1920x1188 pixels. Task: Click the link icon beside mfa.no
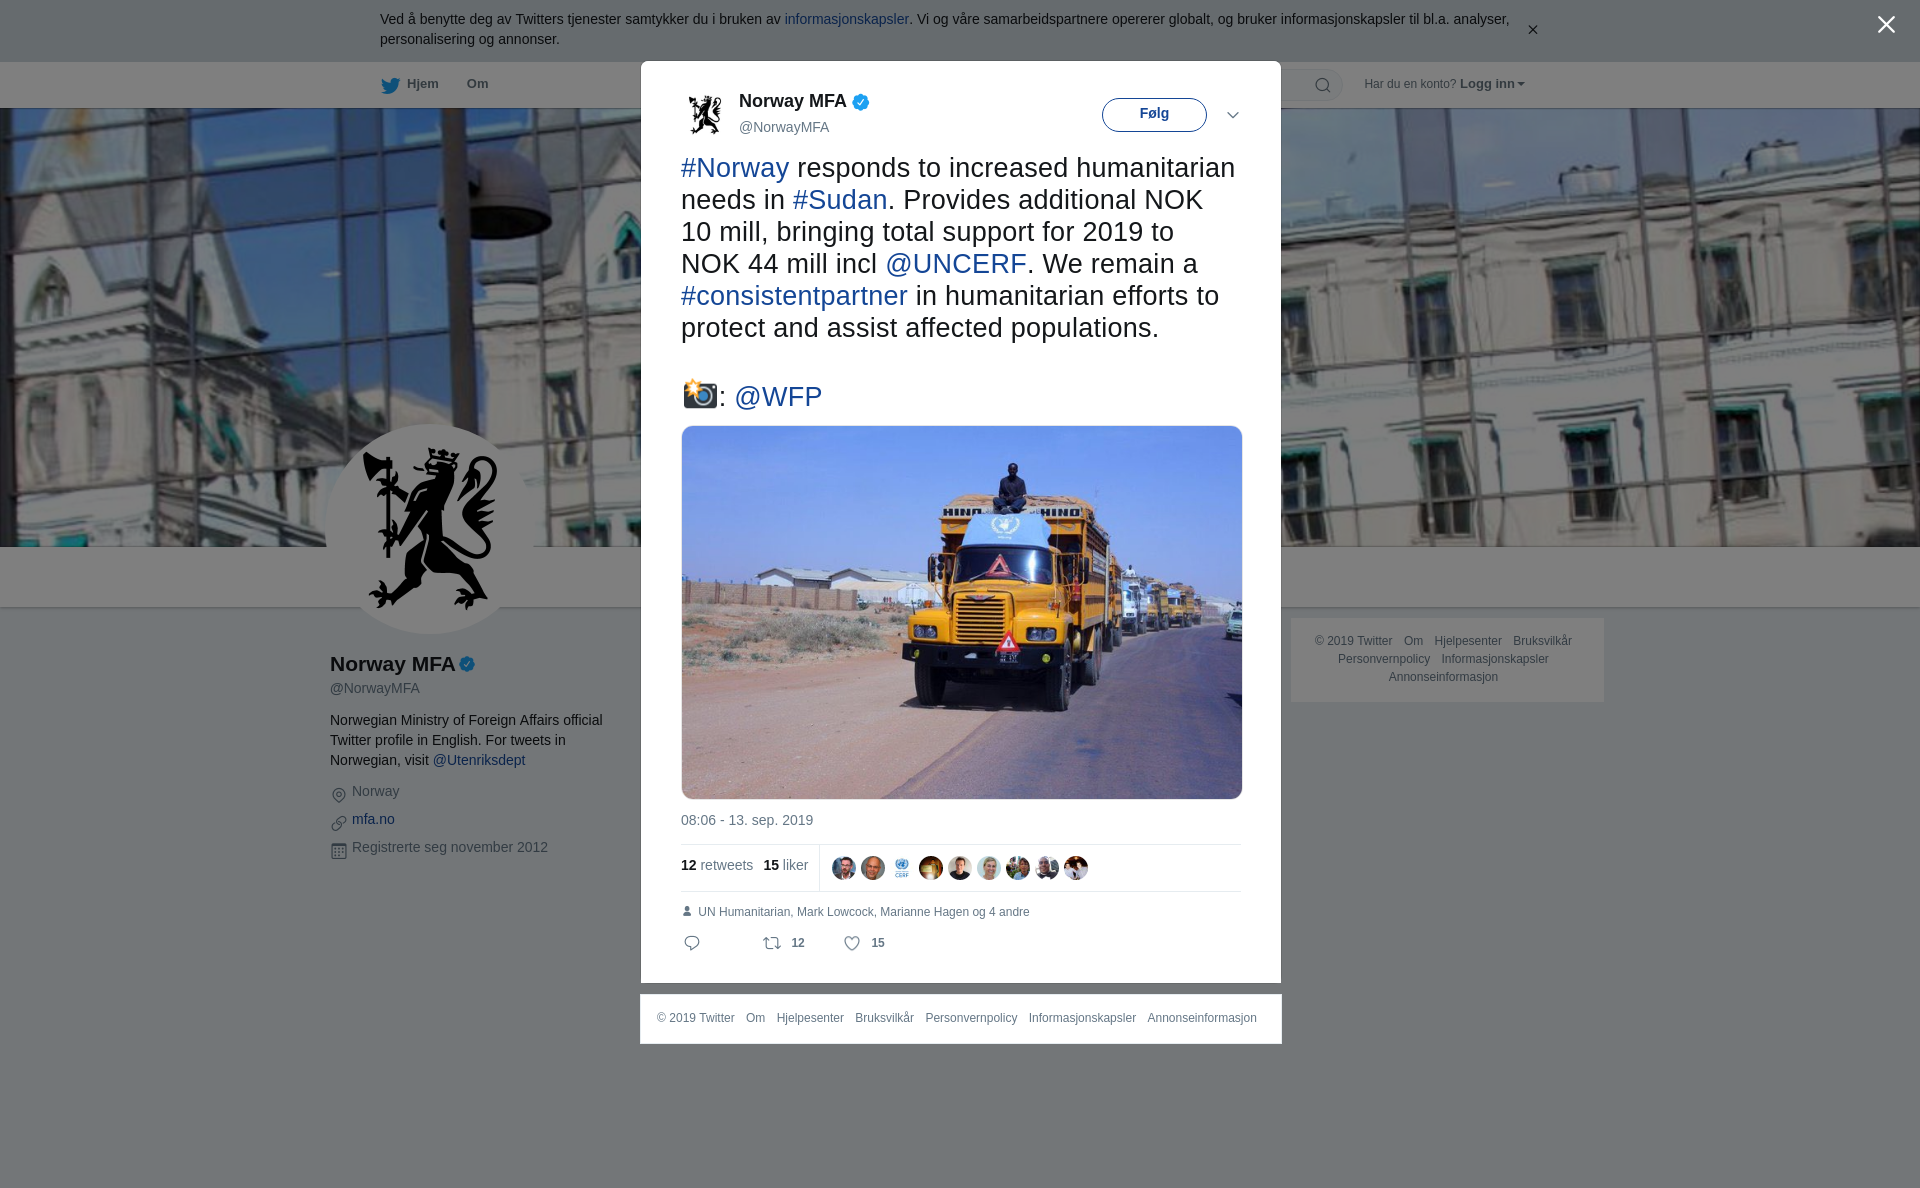[339, 823]
